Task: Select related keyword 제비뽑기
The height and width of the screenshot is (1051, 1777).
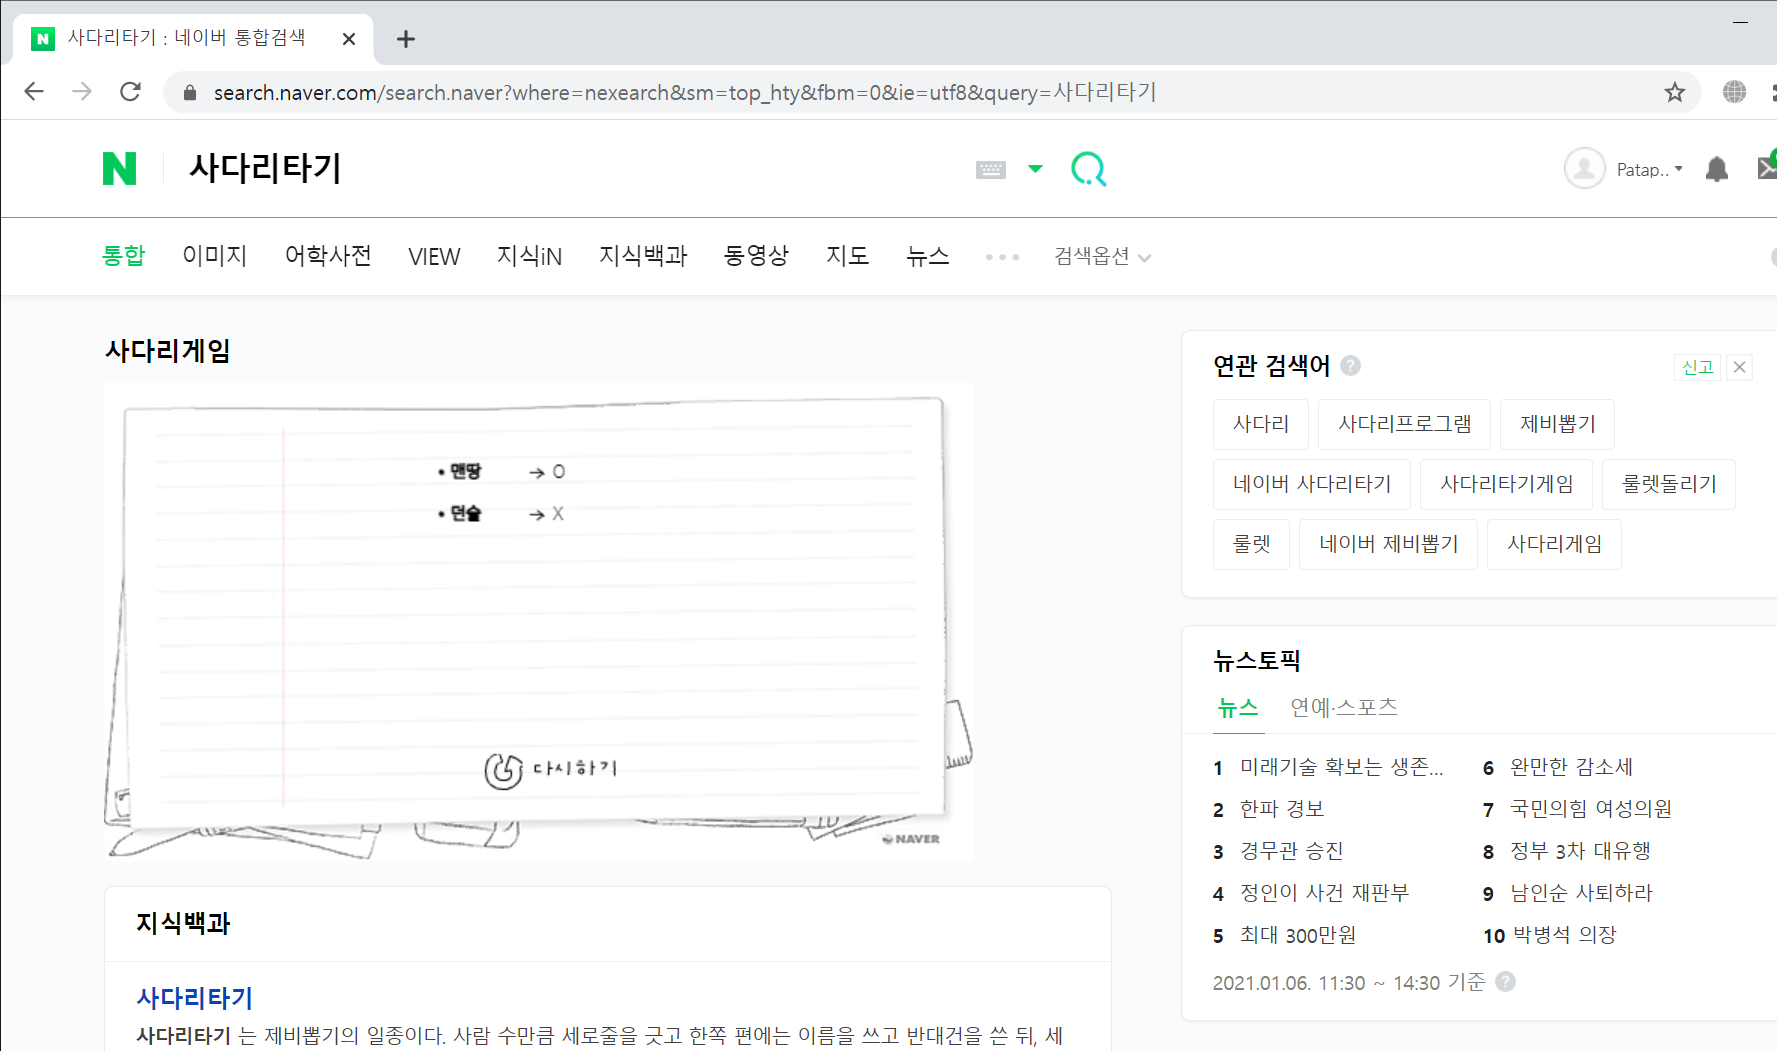Action: click(x=1557, y=424)
